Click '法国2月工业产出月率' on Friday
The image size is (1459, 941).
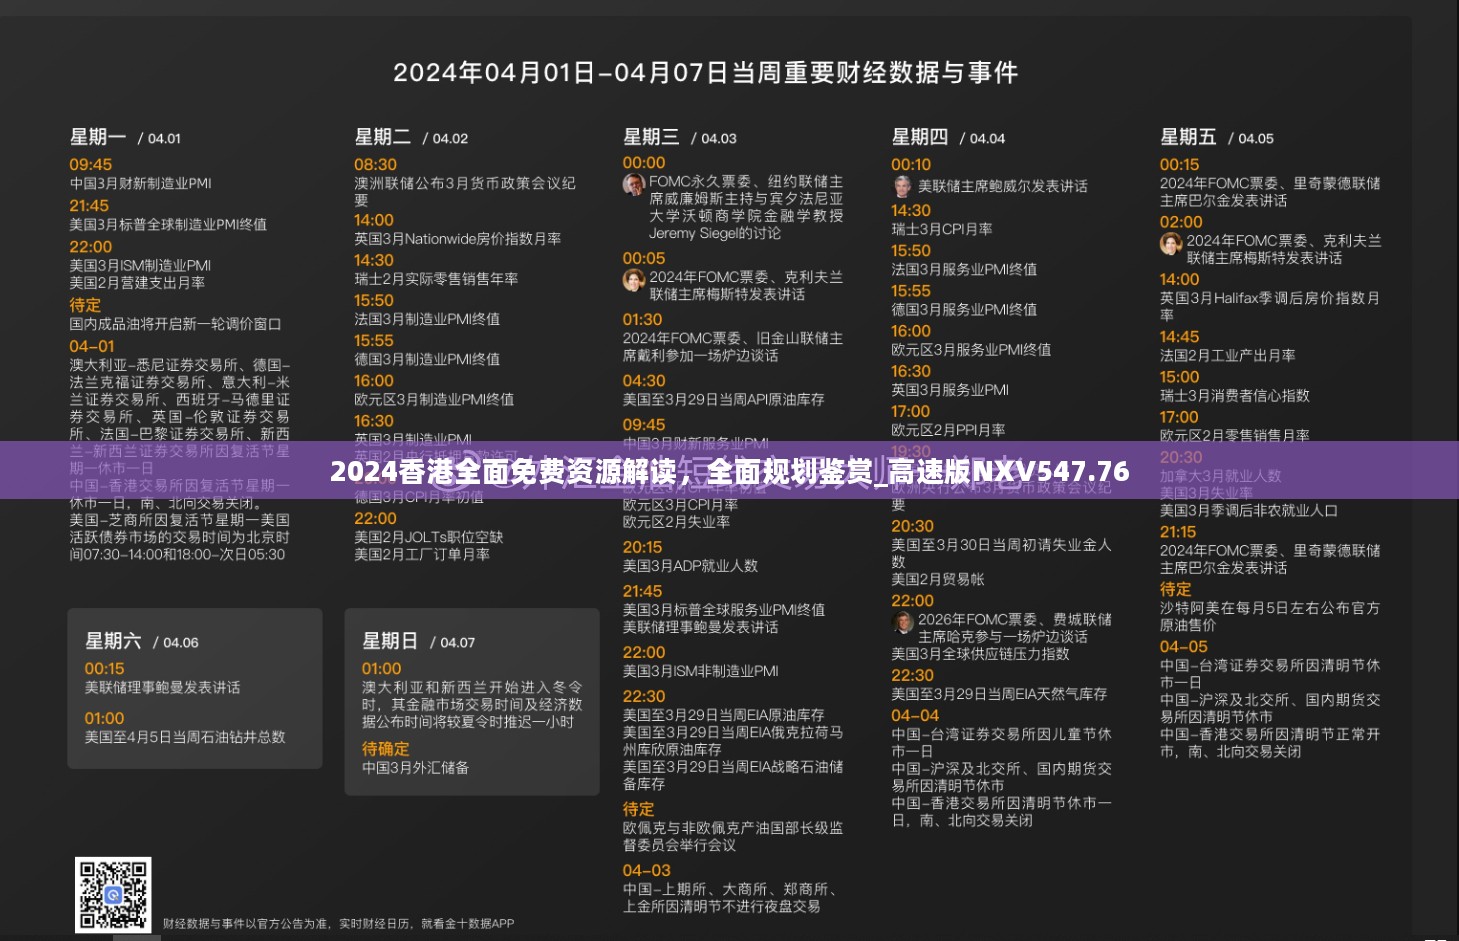(1227, 355)
